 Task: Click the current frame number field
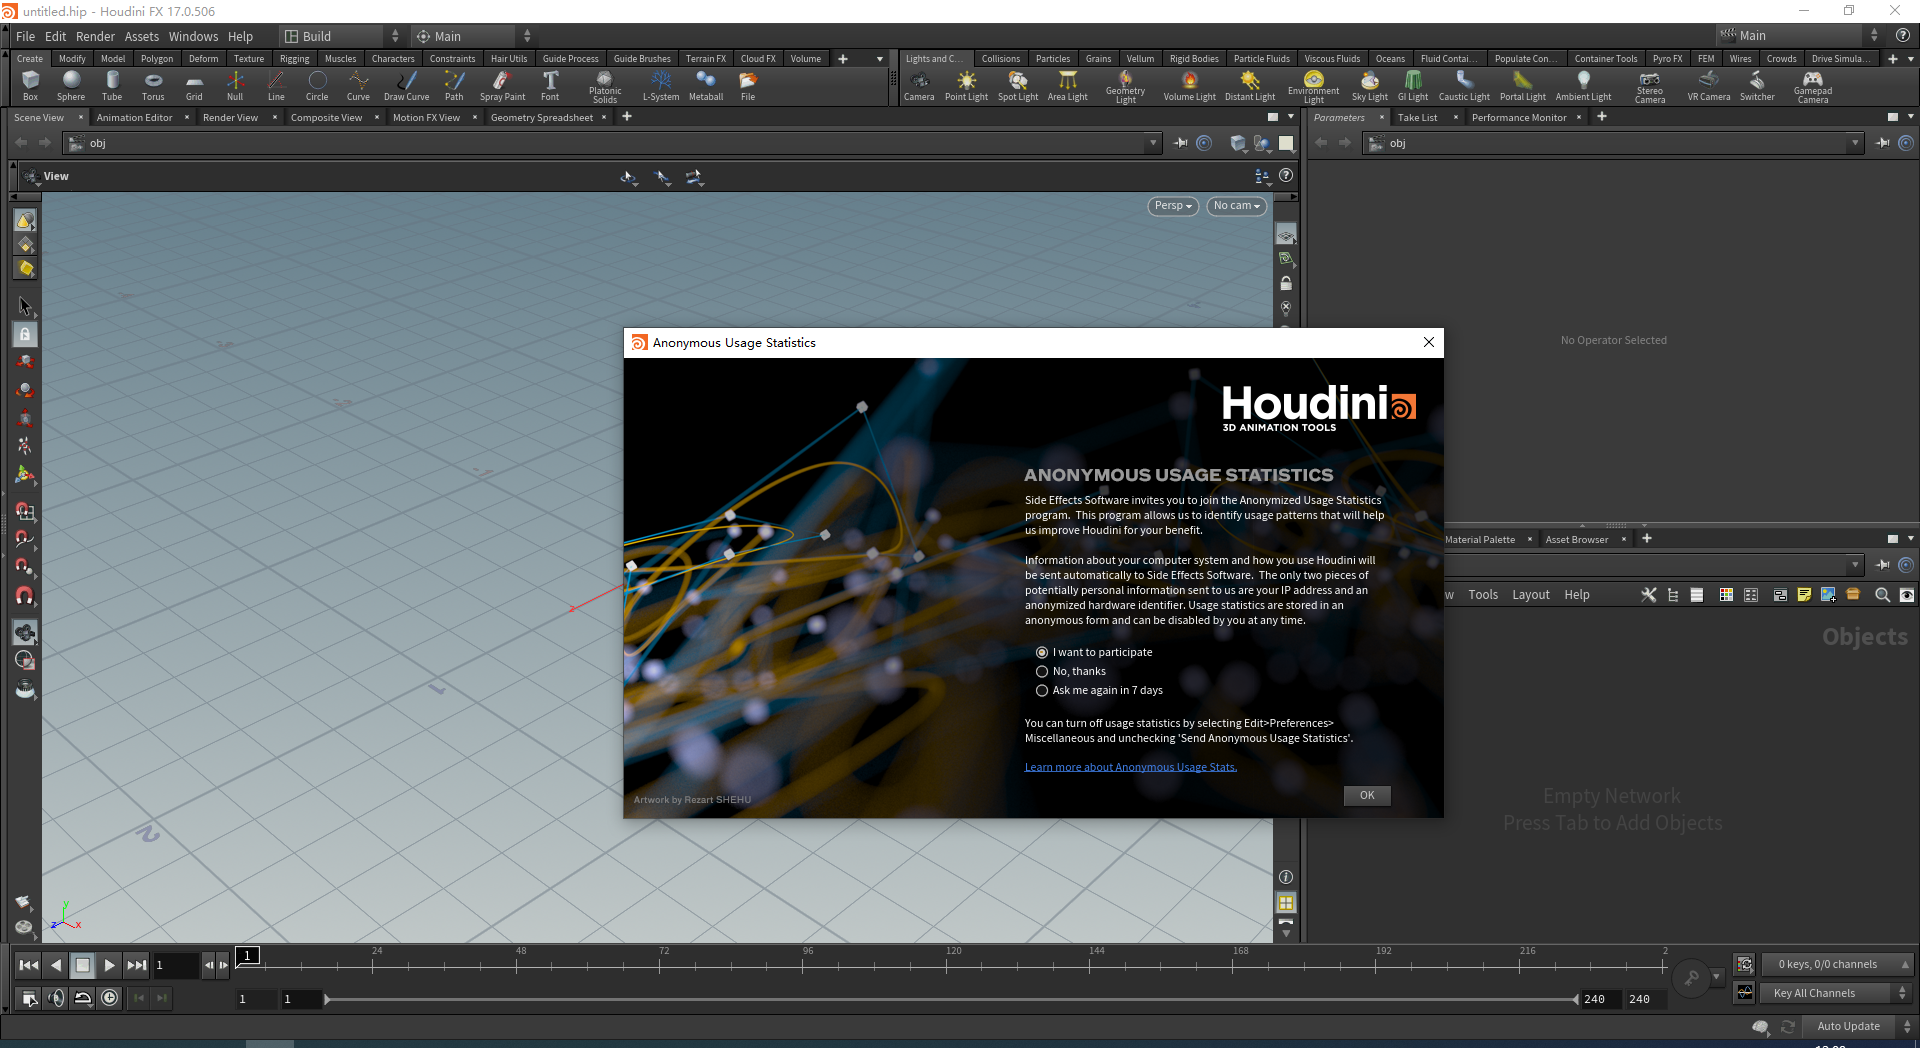[x=174, y=965]
